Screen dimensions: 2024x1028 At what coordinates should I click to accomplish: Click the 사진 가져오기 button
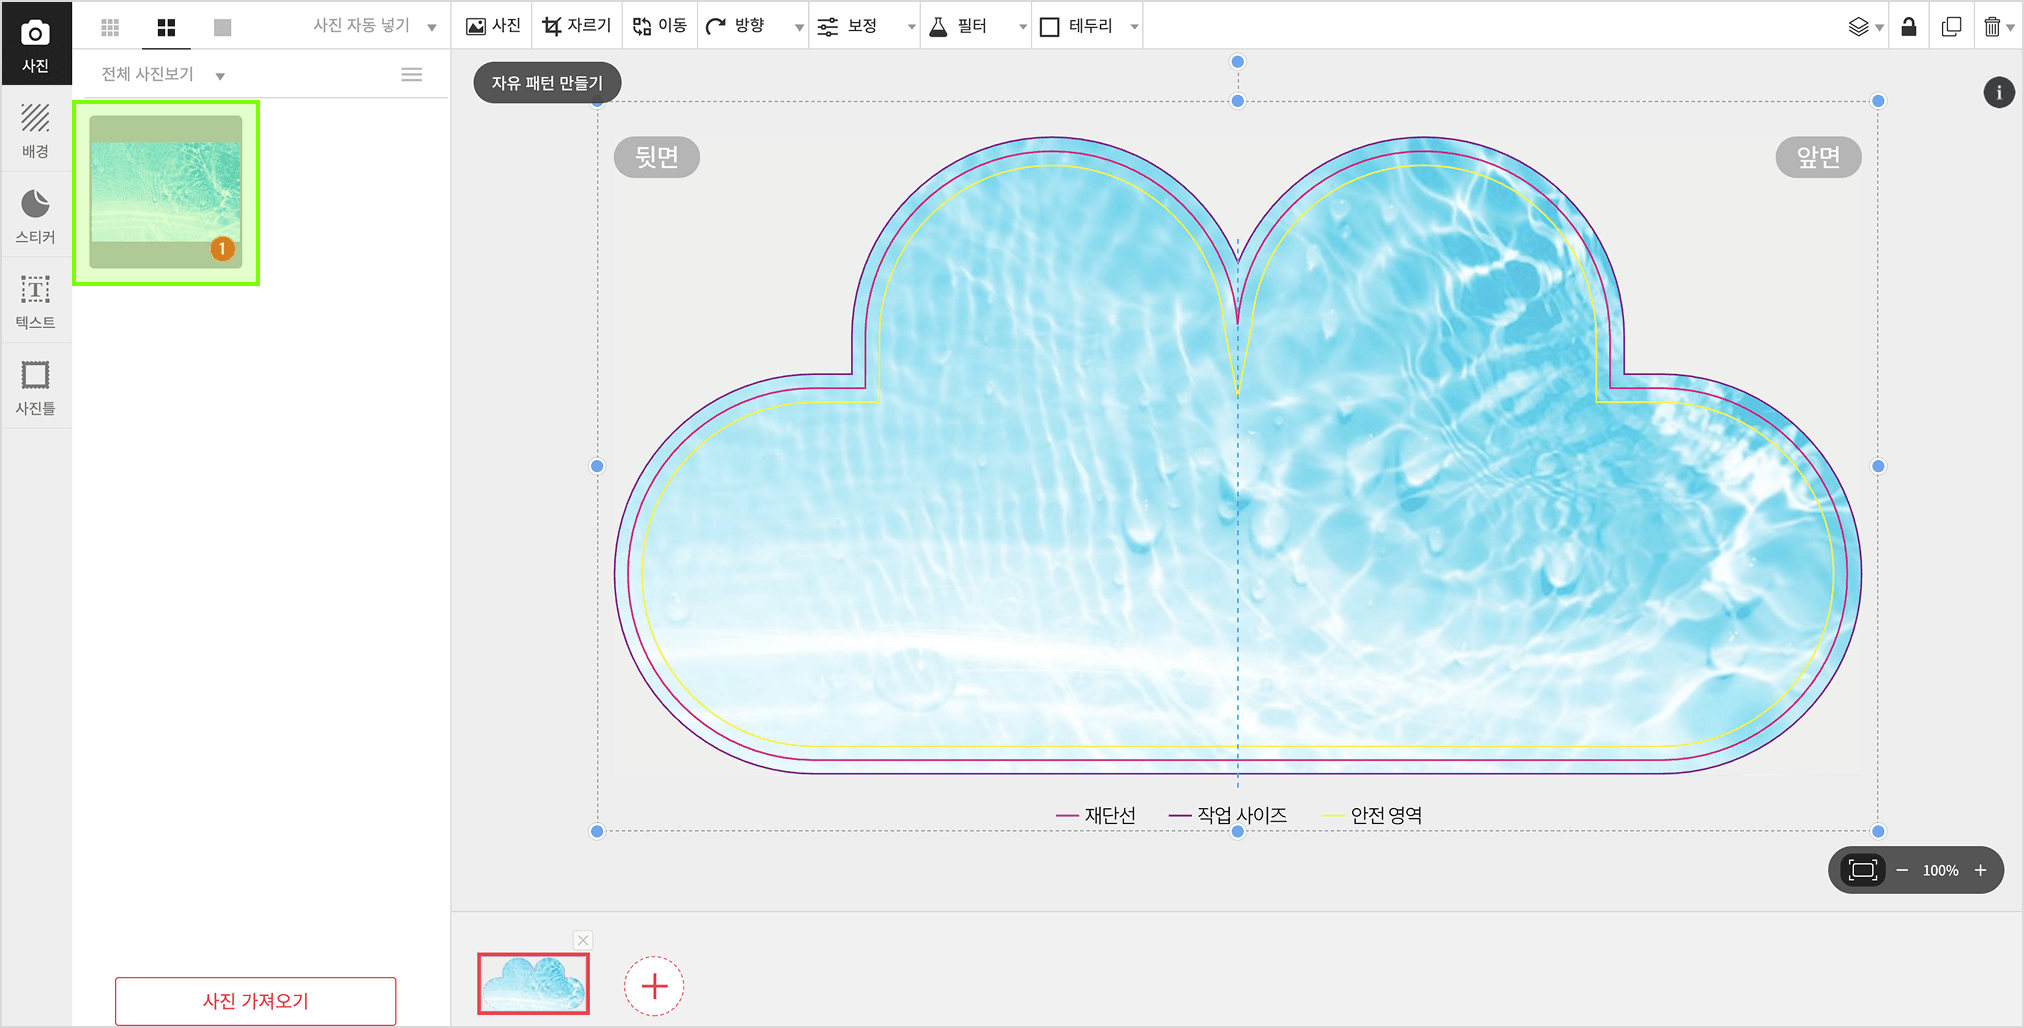256,1001
